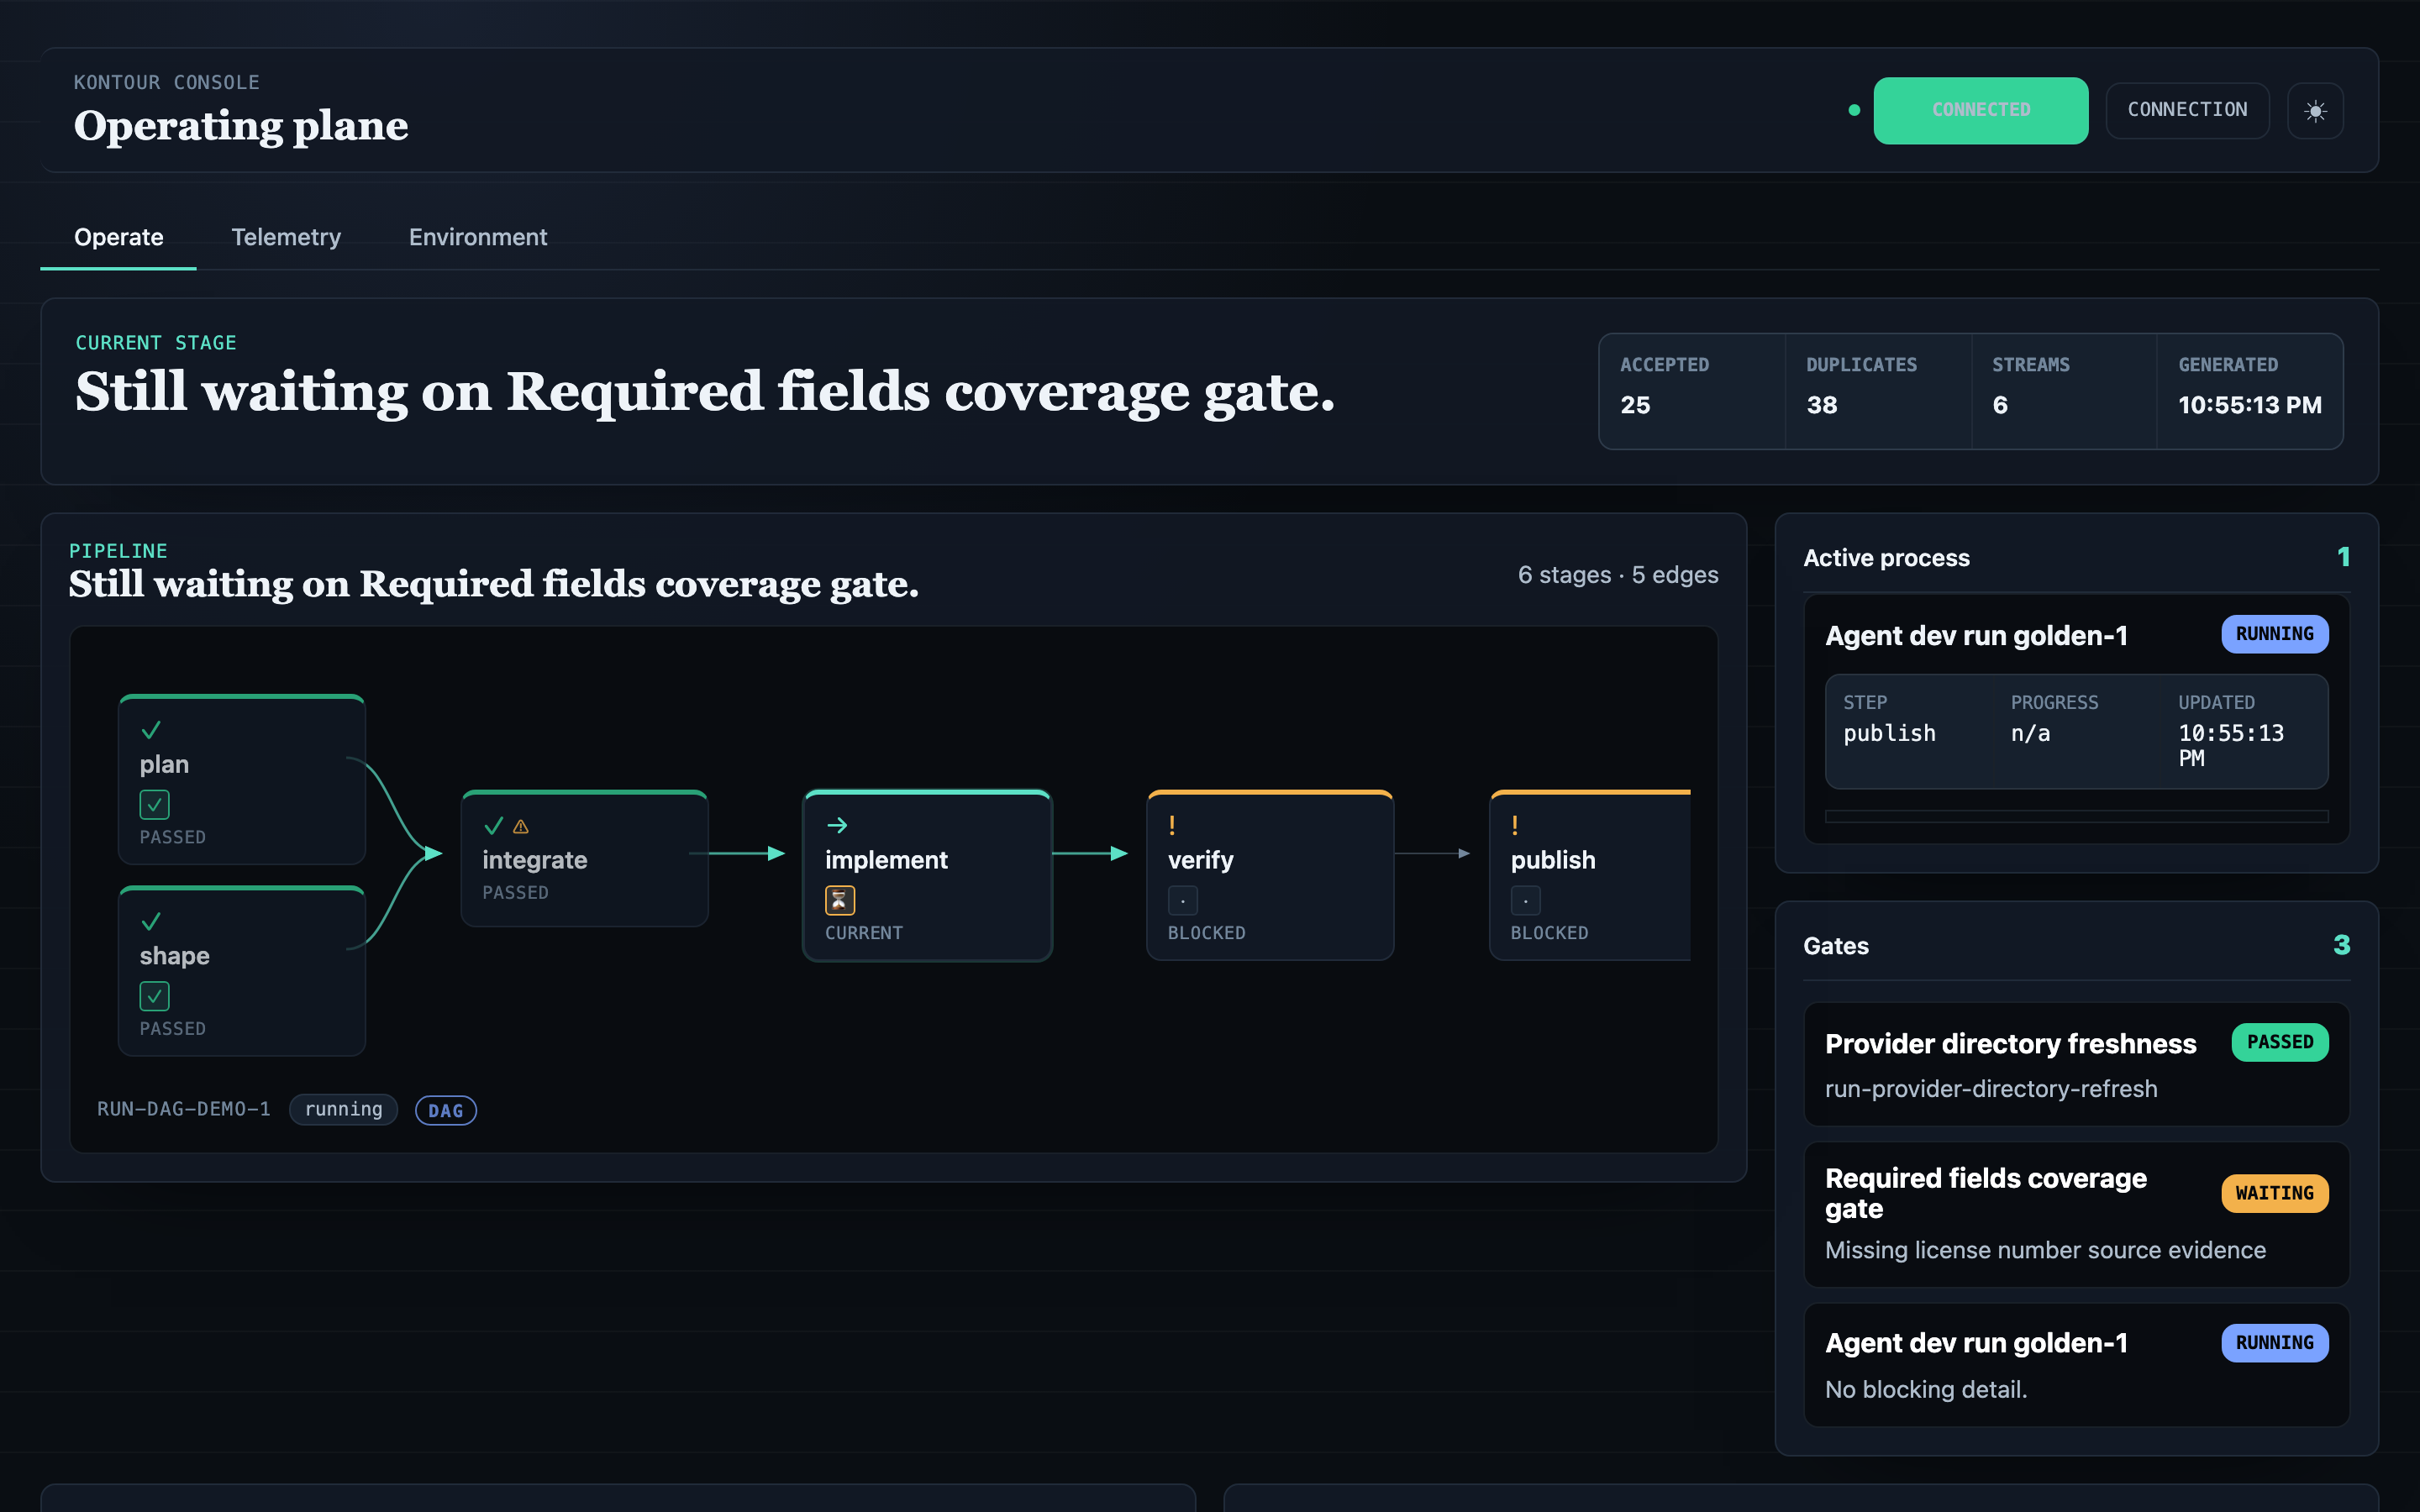Open the Environment tab
Viewport: 2420px width, 1512px height.
pyautogui.click(x=478, y=237)
